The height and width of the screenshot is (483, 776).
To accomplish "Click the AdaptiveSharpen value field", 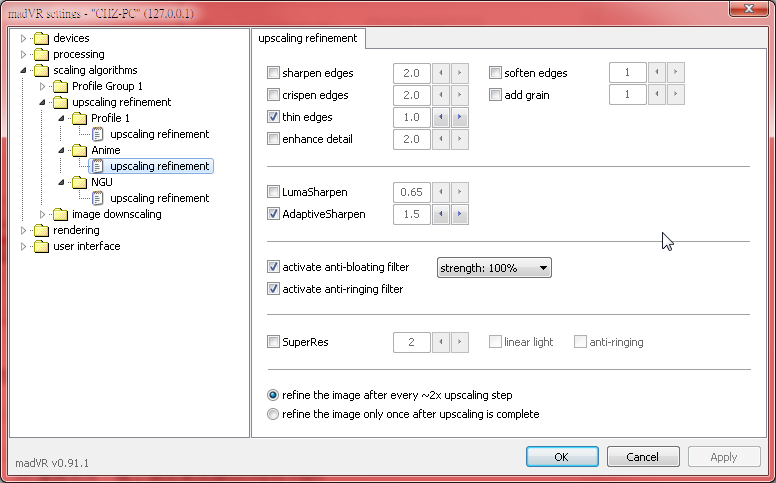I will tap(412, 214).
